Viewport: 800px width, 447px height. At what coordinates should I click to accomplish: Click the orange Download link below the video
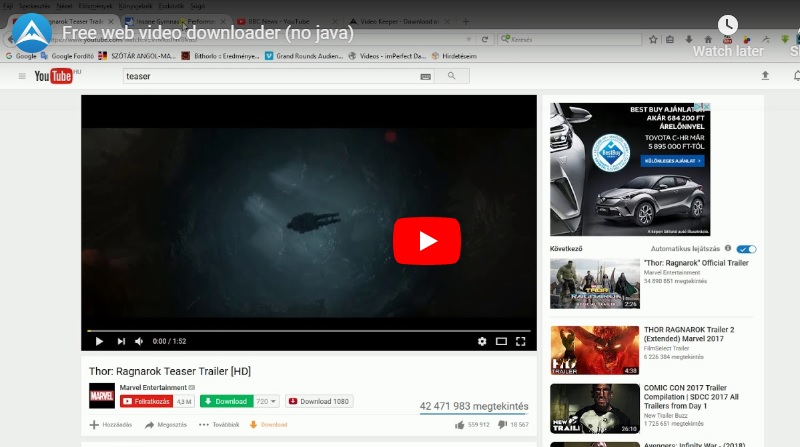tap(268, 425)
